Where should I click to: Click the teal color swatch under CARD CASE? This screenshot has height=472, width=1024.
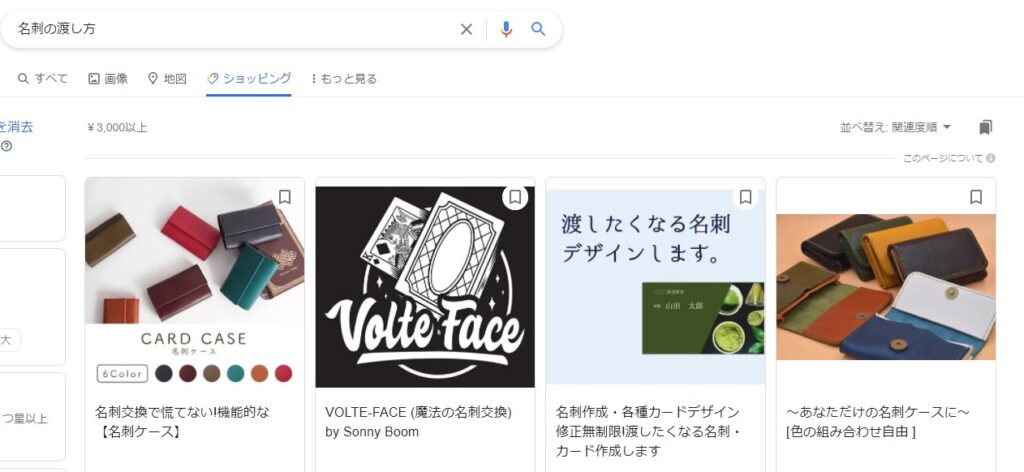point(235,373)
